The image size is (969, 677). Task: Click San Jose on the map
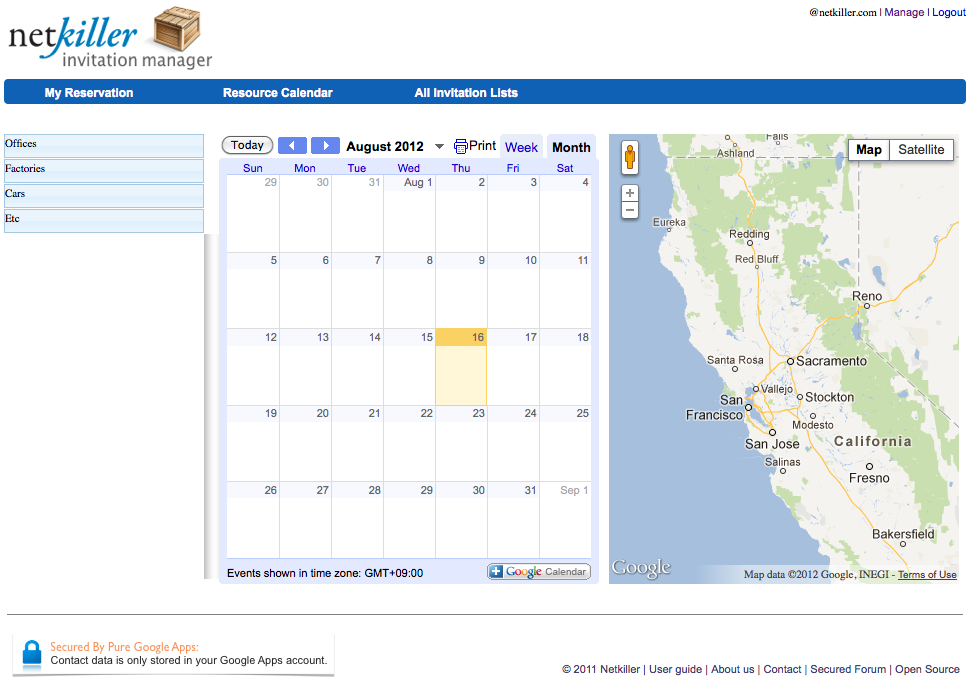[772, 444]
